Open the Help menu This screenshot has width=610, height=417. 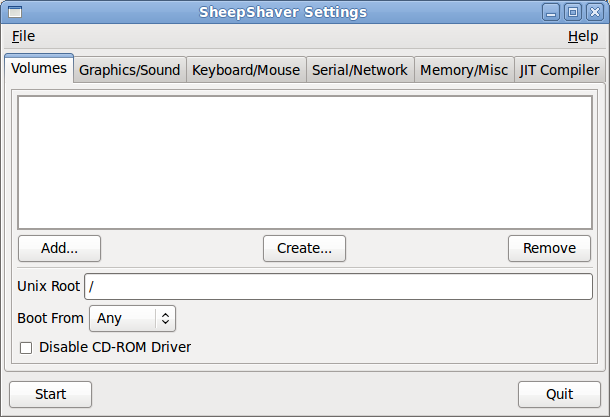583,36
